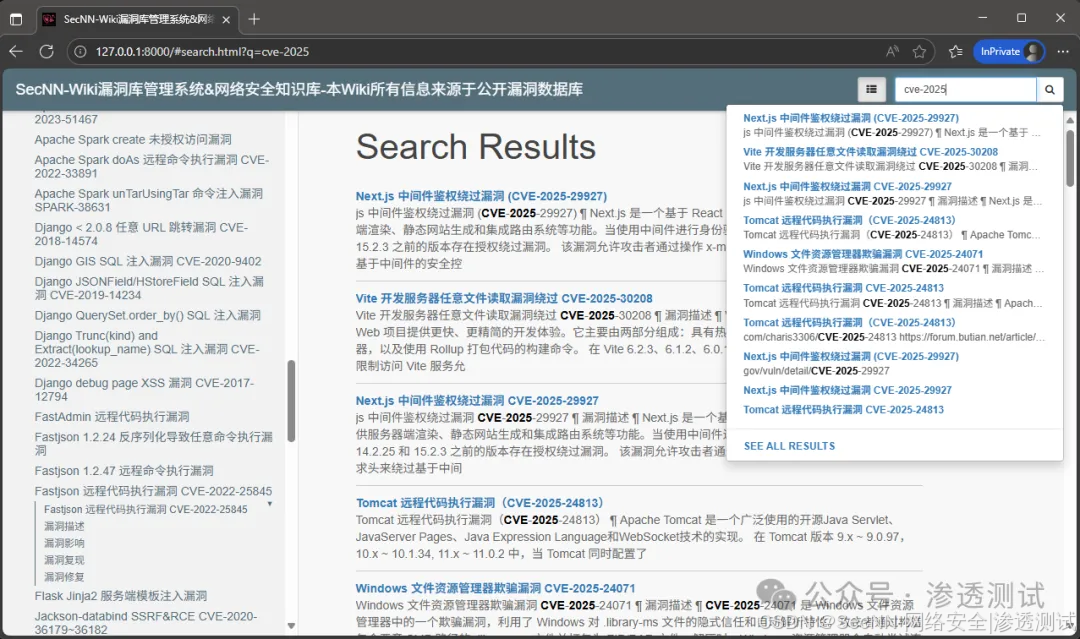Open dropdown result Next.js (CVE-2025-29927) with gov/vuln/detail snippet
Screen dimensions: 1080x639
point(851,356)
